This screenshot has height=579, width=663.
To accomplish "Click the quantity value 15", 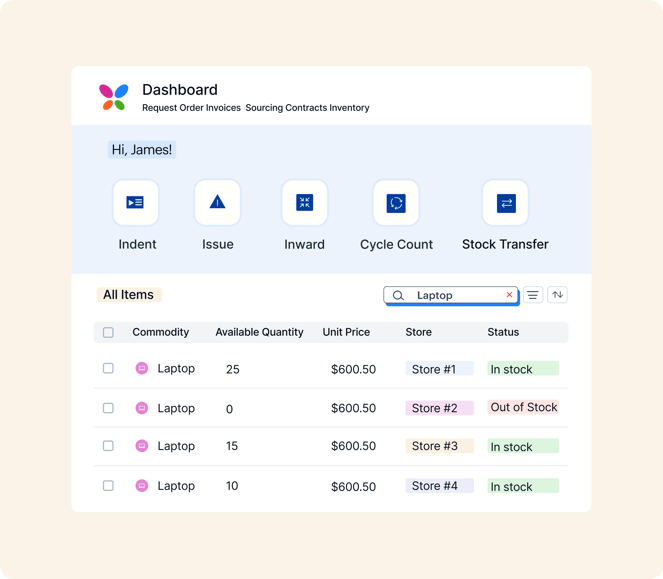I will click(232, 446).
